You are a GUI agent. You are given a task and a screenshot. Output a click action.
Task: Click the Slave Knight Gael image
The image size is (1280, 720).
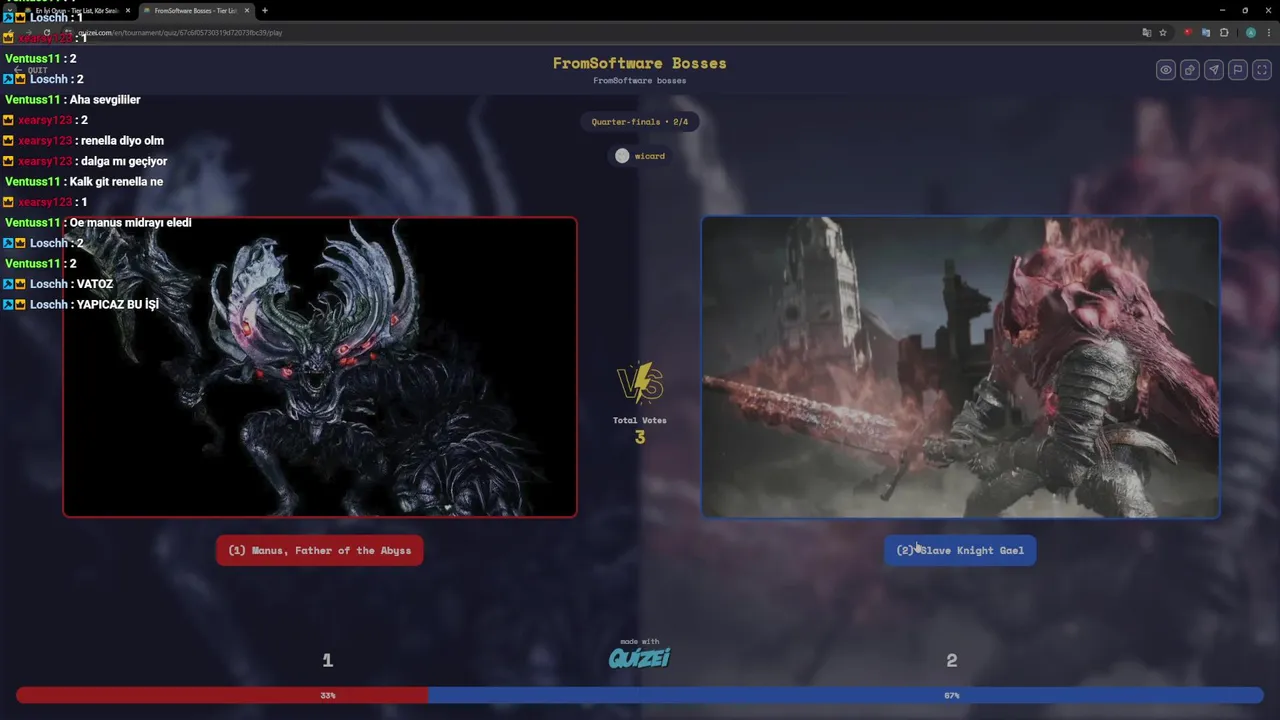[x=960, y=367]
